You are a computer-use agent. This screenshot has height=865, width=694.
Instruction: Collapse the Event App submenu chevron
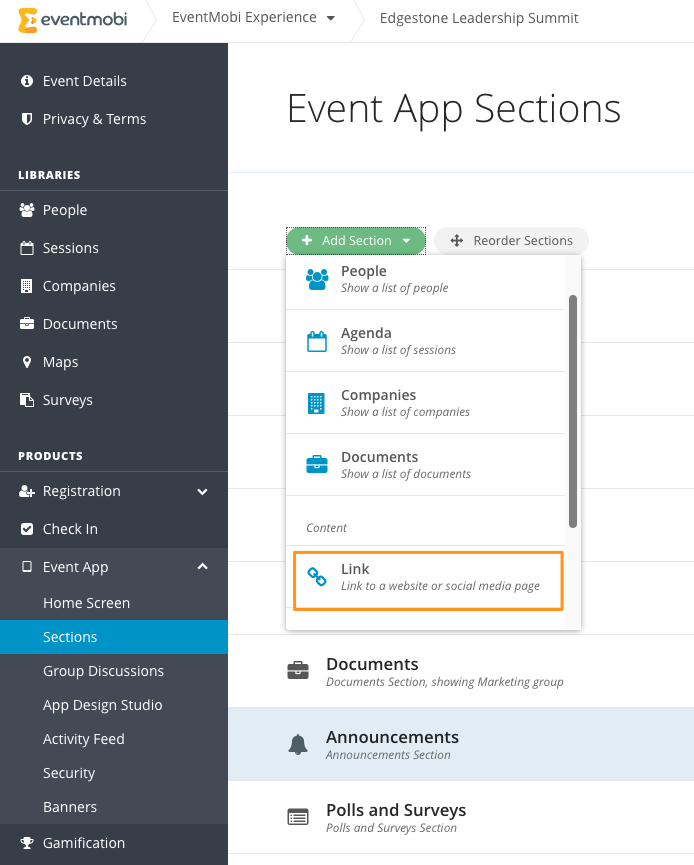pyautogui.click(x=202, y=567)
